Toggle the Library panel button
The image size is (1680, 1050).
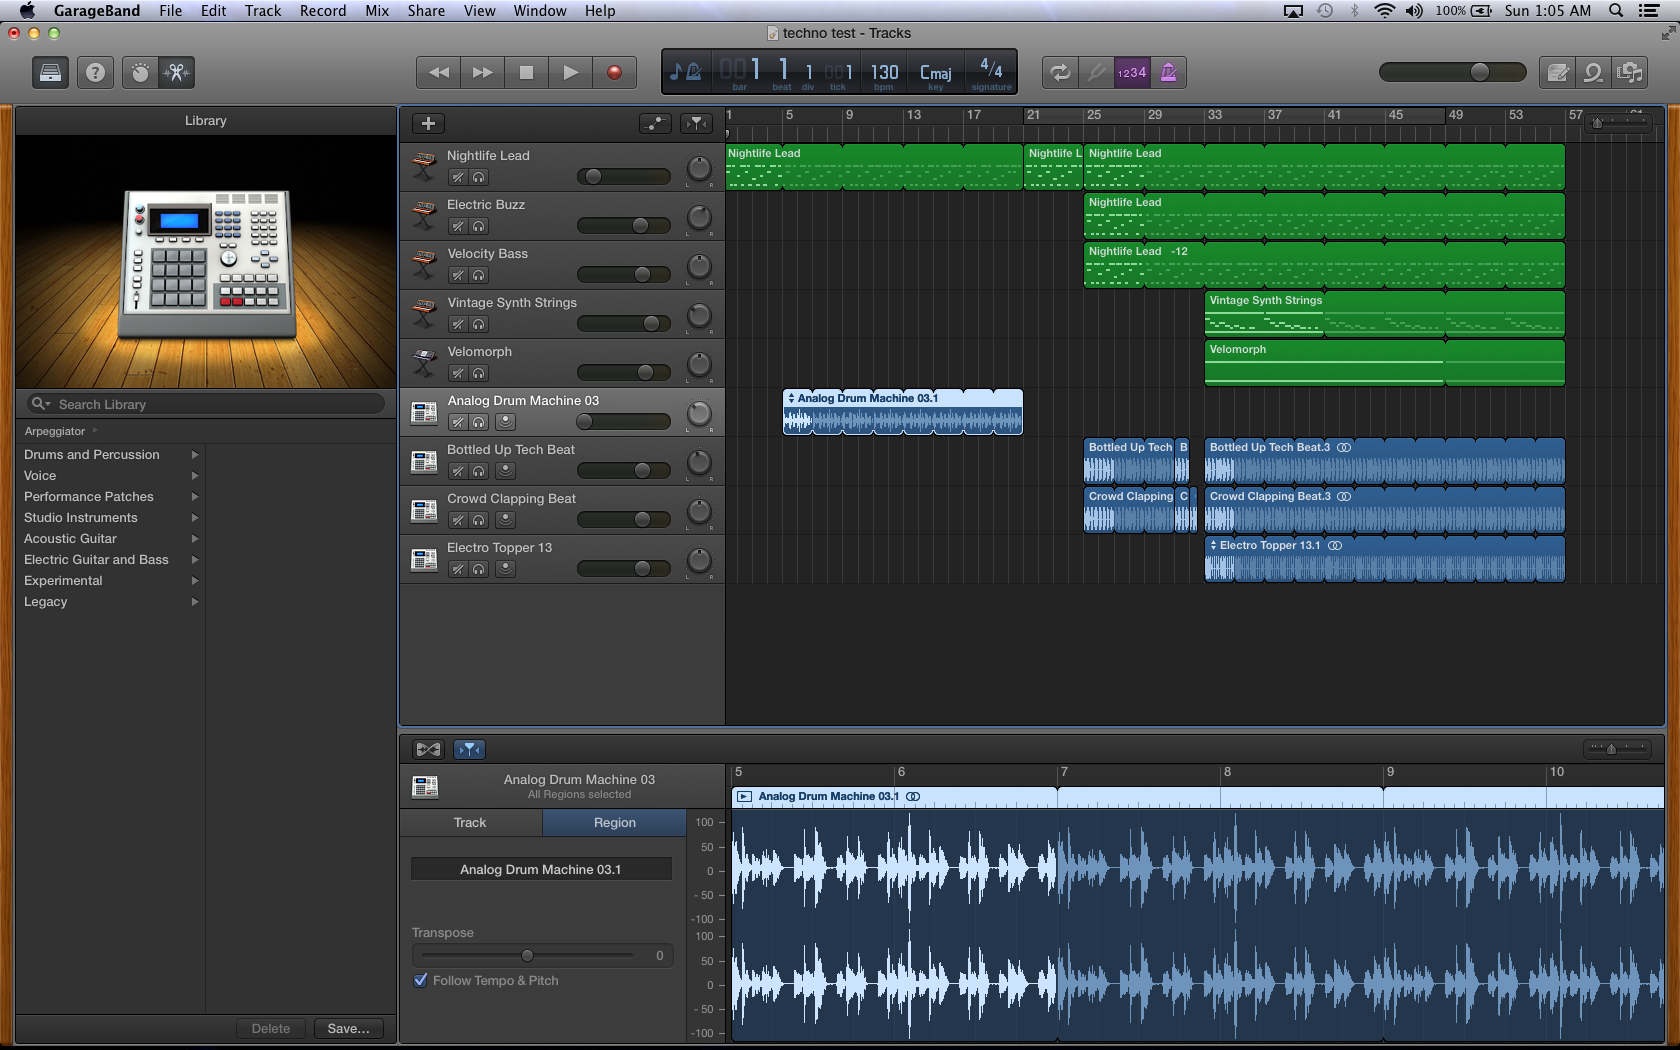50,72
